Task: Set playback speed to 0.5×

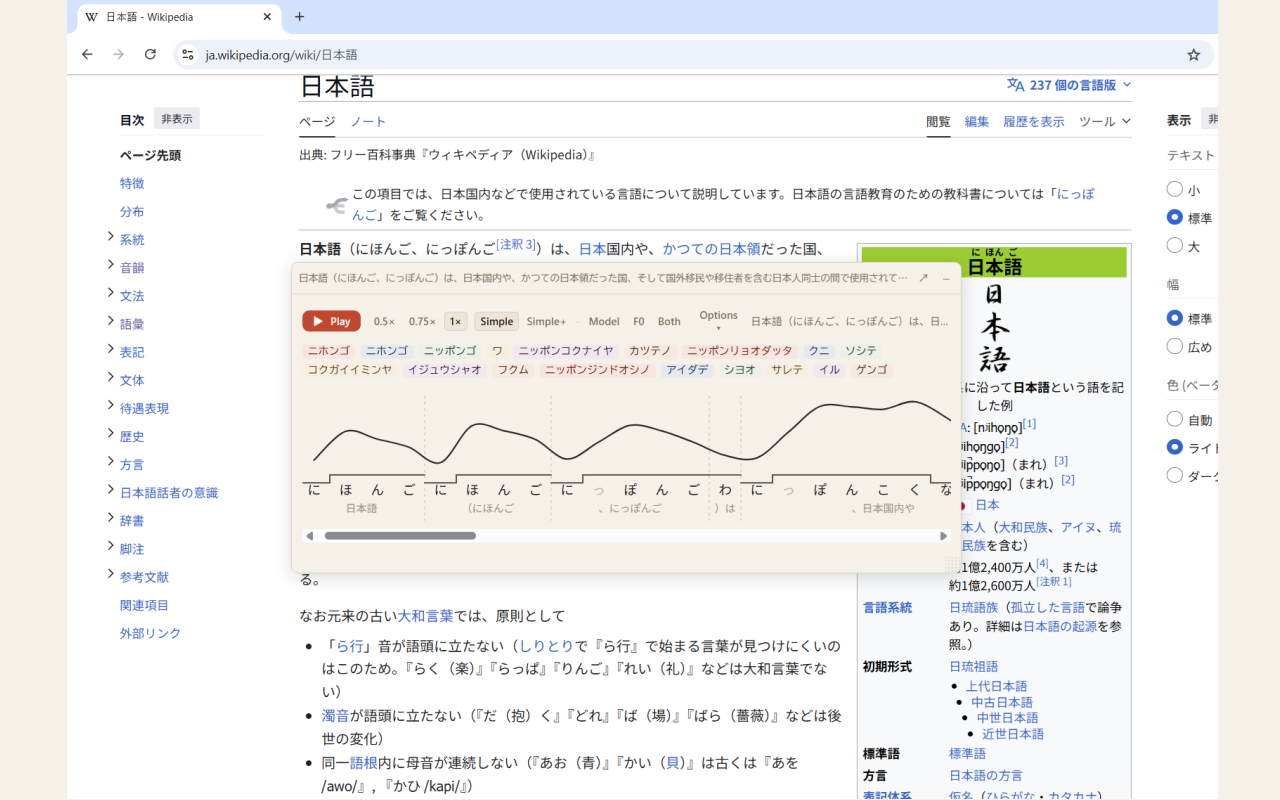Action: tap(384, 321)
